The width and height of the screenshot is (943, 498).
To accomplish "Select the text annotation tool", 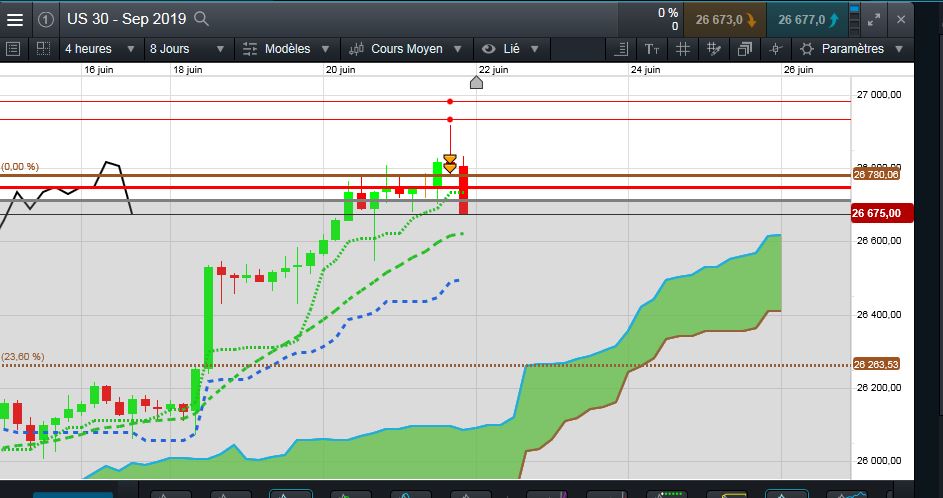I will tap(652, 49).
